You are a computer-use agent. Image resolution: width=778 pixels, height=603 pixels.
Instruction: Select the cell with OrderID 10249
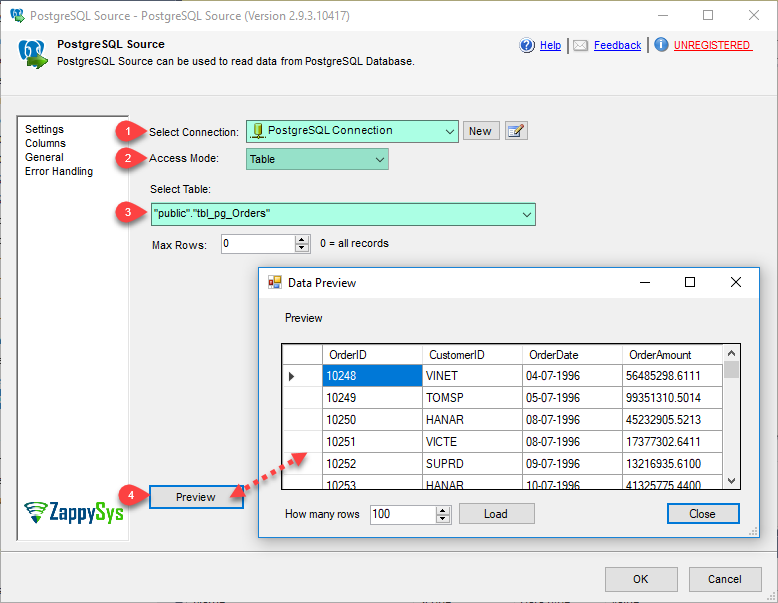(372, 398)
